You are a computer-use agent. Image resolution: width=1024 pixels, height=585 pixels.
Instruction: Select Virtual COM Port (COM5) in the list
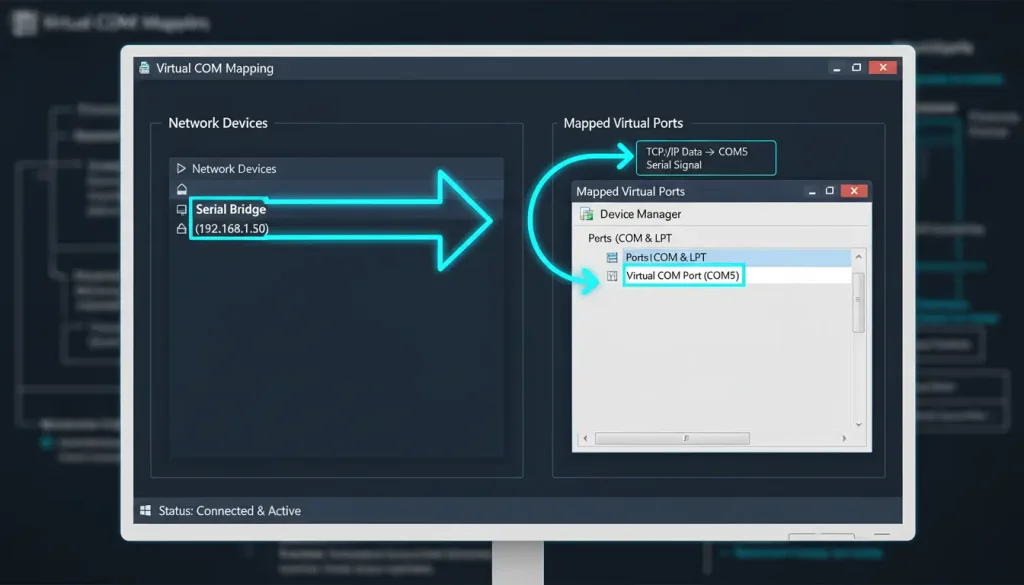coord(684,276)
